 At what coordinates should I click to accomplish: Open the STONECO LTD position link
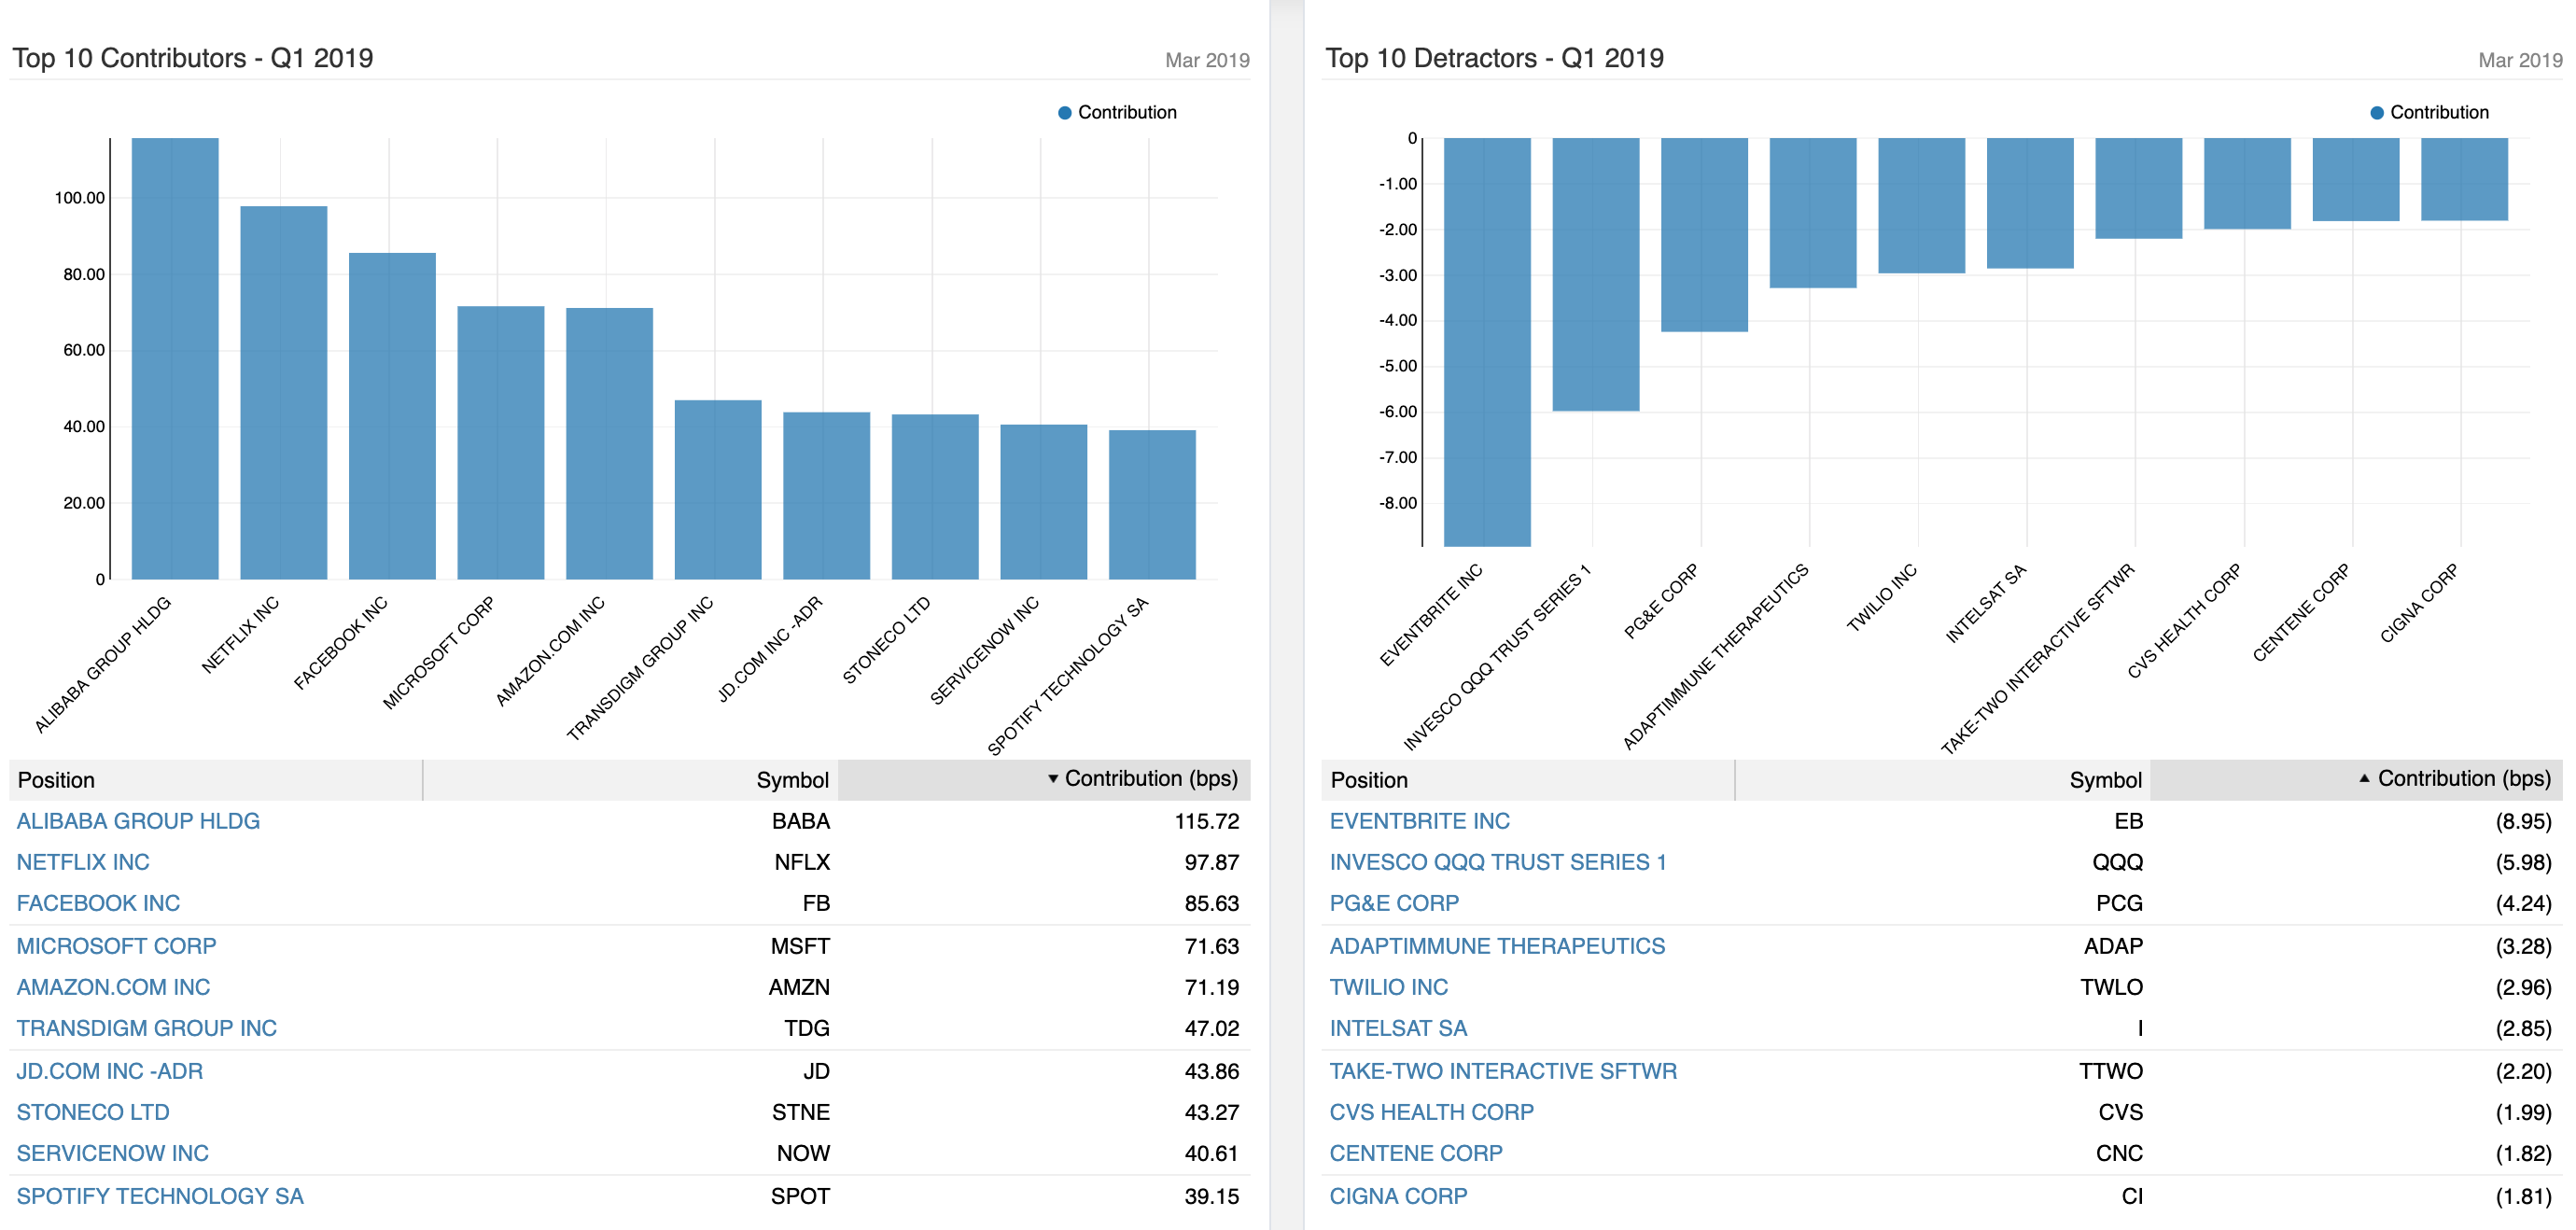click(x=93, y=1112)
